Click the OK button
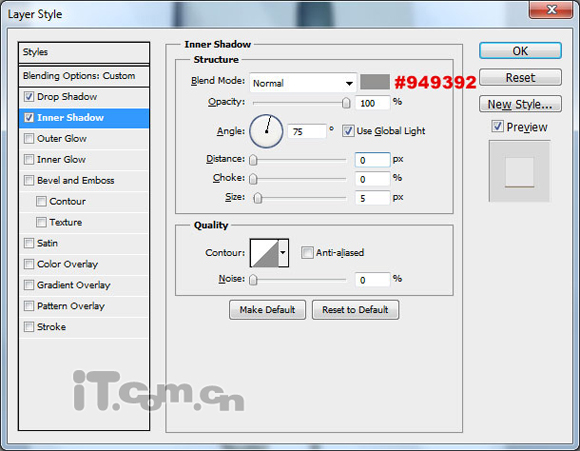 (520, 51)
